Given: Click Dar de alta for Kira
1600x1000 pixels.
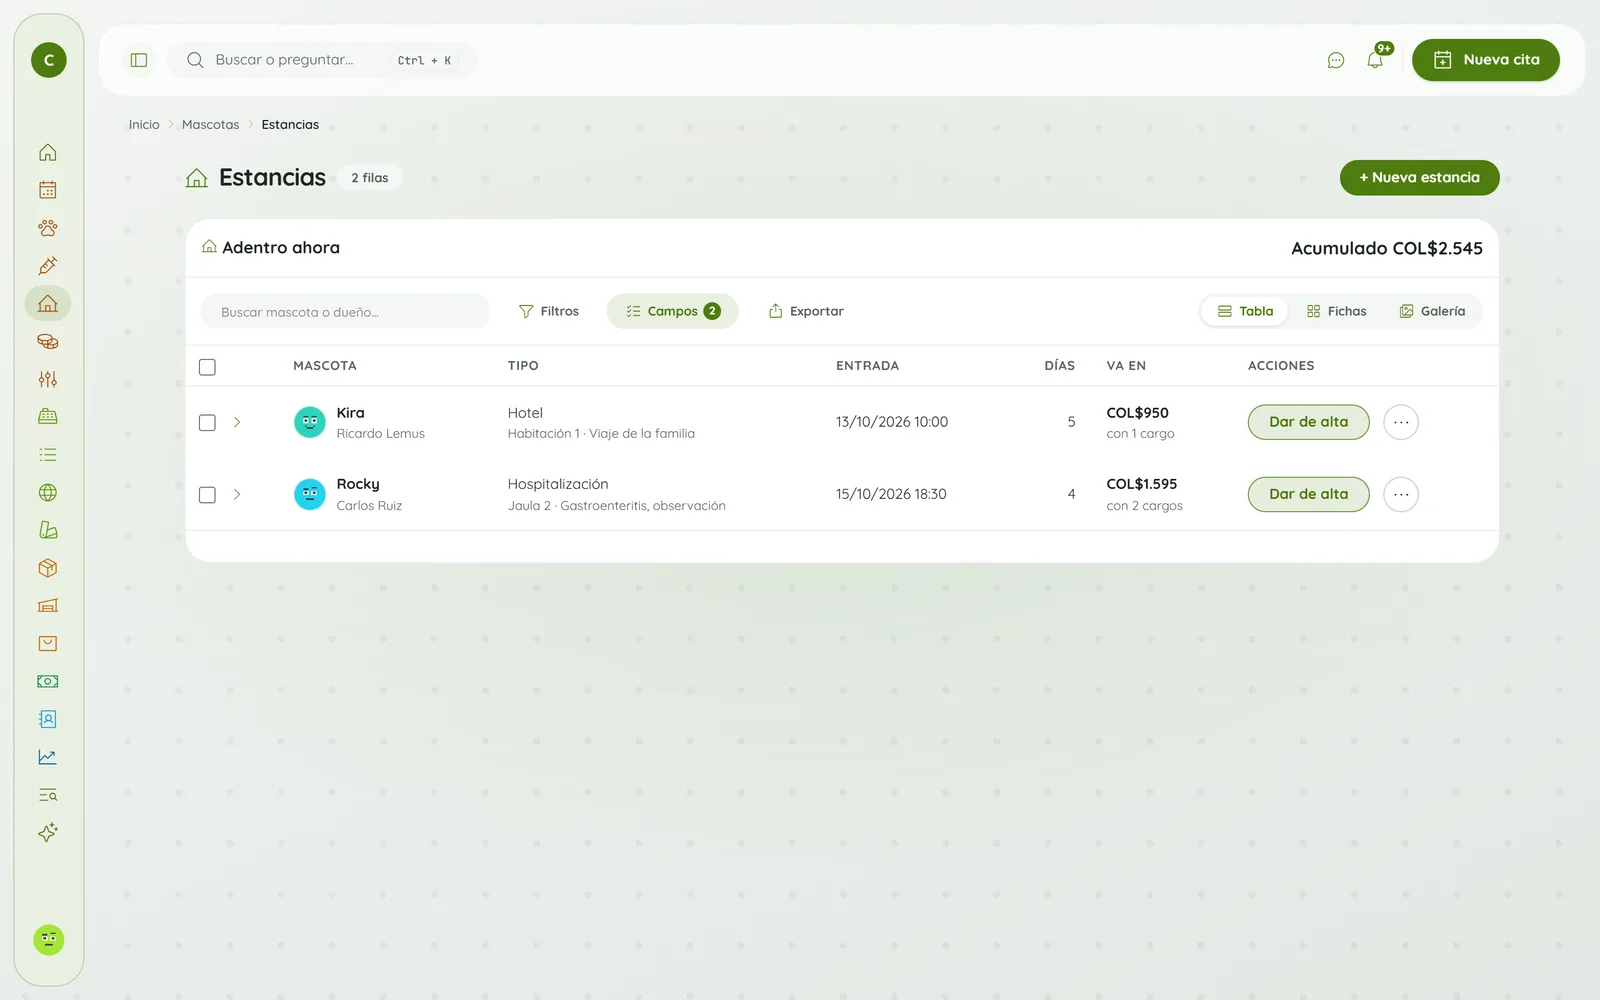Looking at the screenshot, I should tap(1308, 422).
